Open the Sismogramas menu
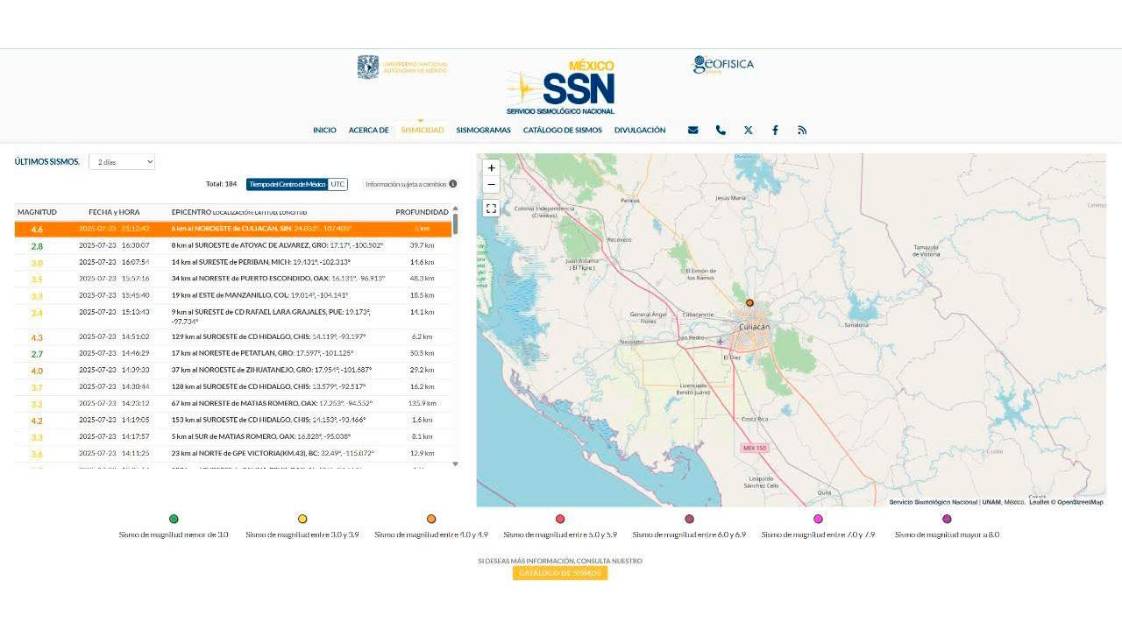The image size is (1122, 630). point(483,130)
